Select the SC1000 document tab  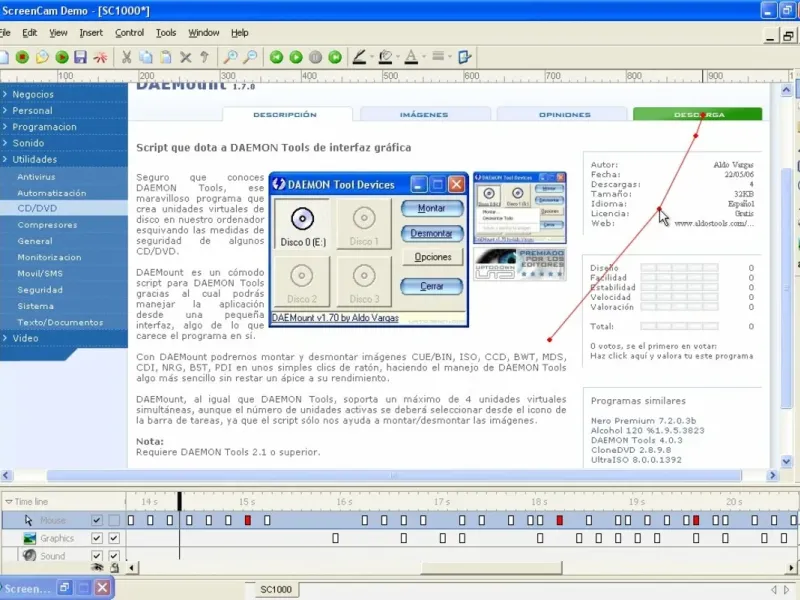coord(276,589)
